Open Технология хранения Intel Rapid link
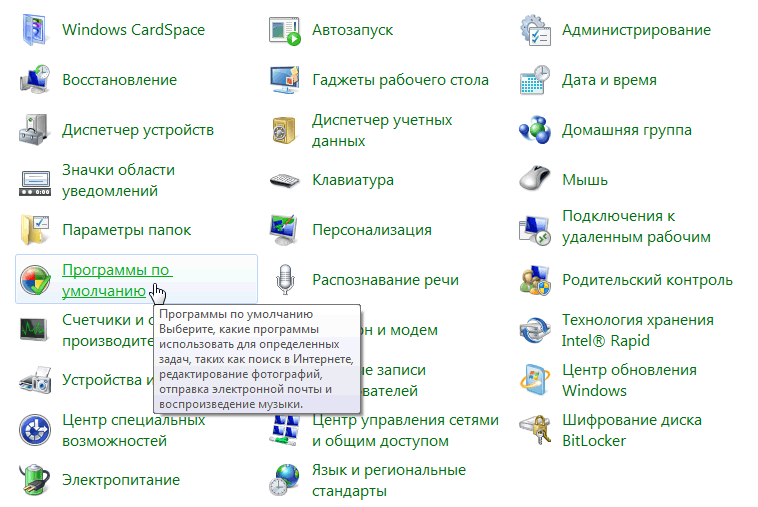Image resolution: width=758 pixels, height=507 pixels. click(638, 330)
